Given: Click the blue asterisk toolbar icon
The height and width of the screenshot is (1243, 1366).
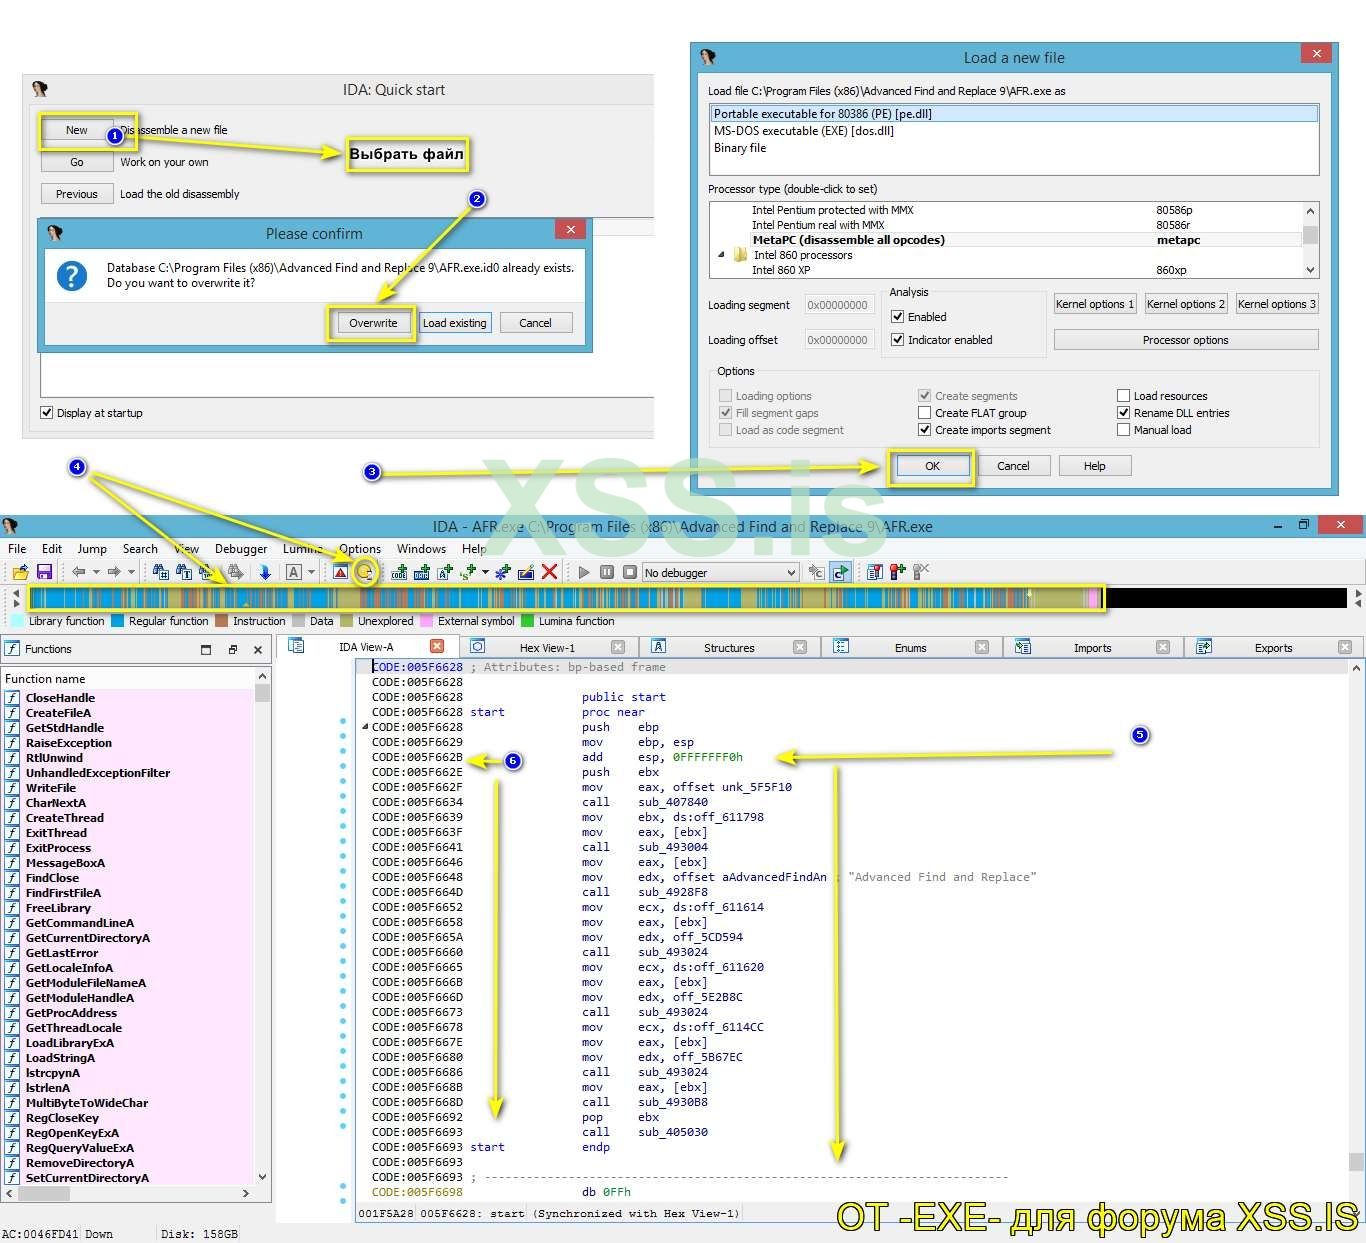Looking at the screenshot, I should 503,572.
